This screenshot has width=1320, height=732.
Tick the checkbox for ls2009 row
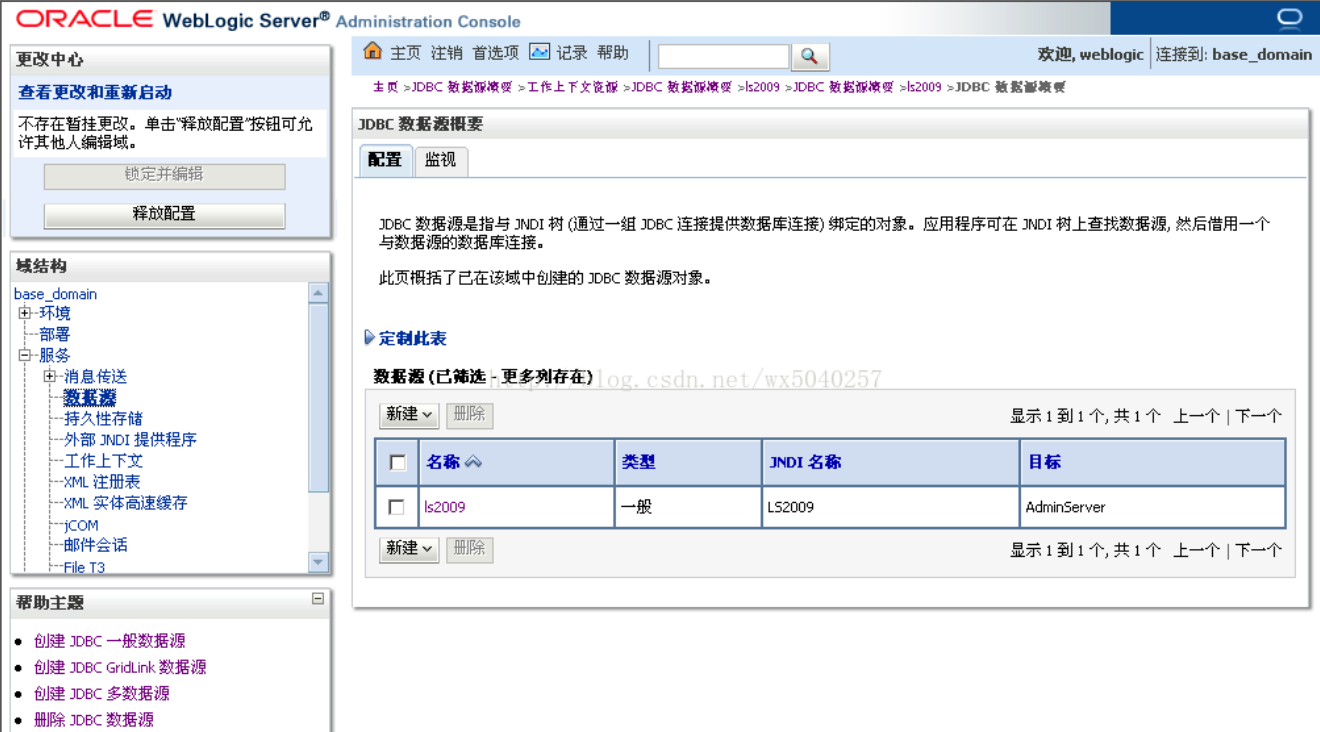[x=397, y=508]
